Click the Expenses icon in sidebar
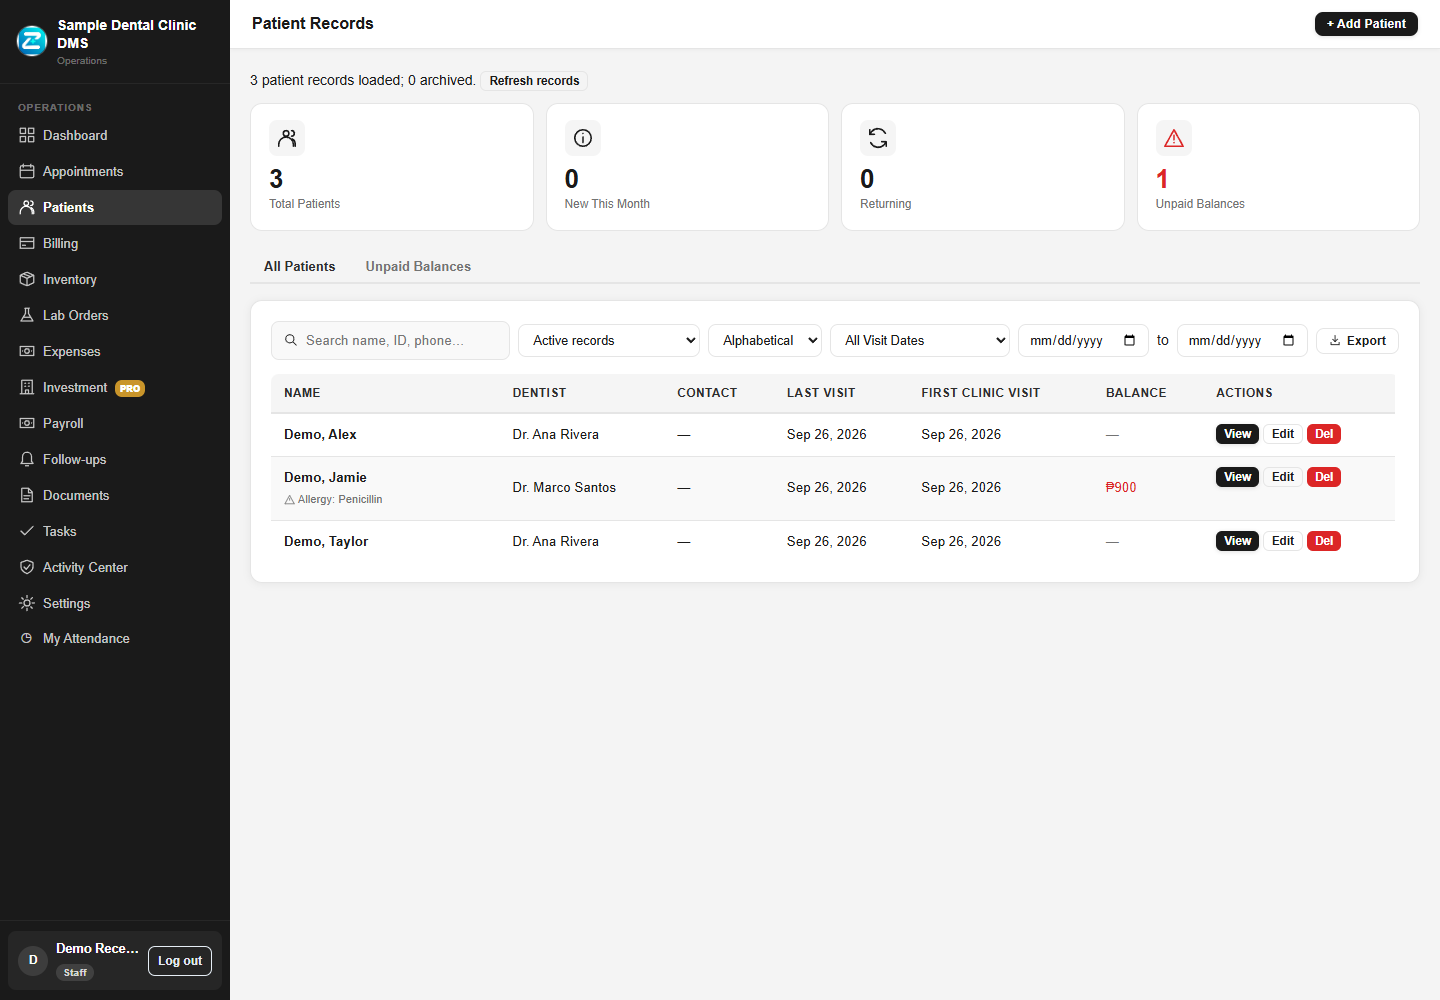The height and width of the screenshot is (1000, 1440). pyautogui.click(x=27, y=351)
